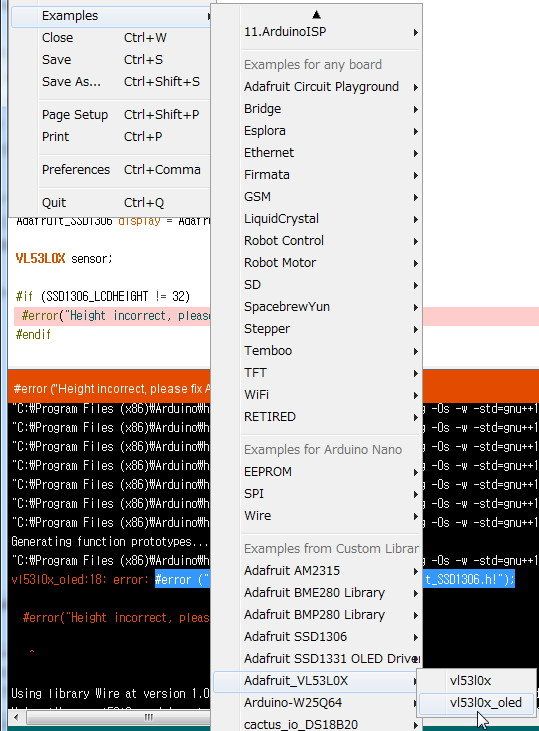Open the EEPROM examples submenu
The image size is (539, 731).
(318, 472)
